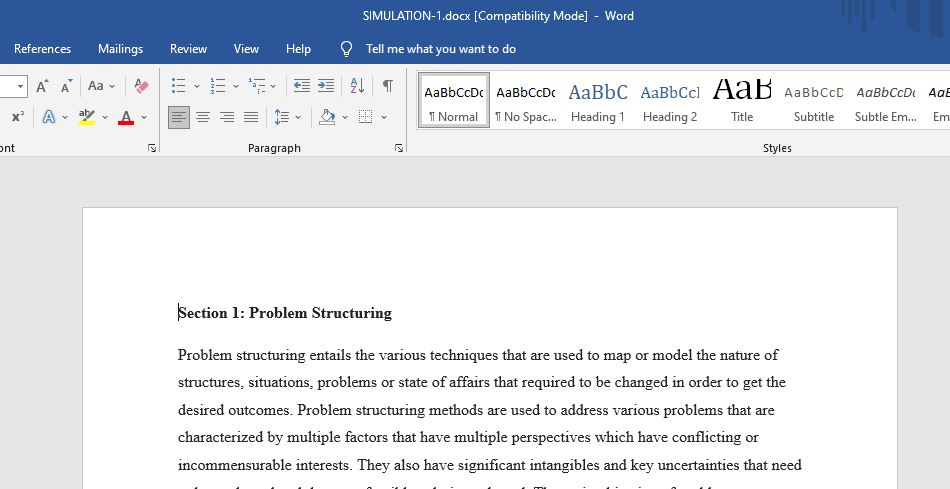Screen dimensions: 950x489
Task: Apply the Title style
Action: point(742,101)
